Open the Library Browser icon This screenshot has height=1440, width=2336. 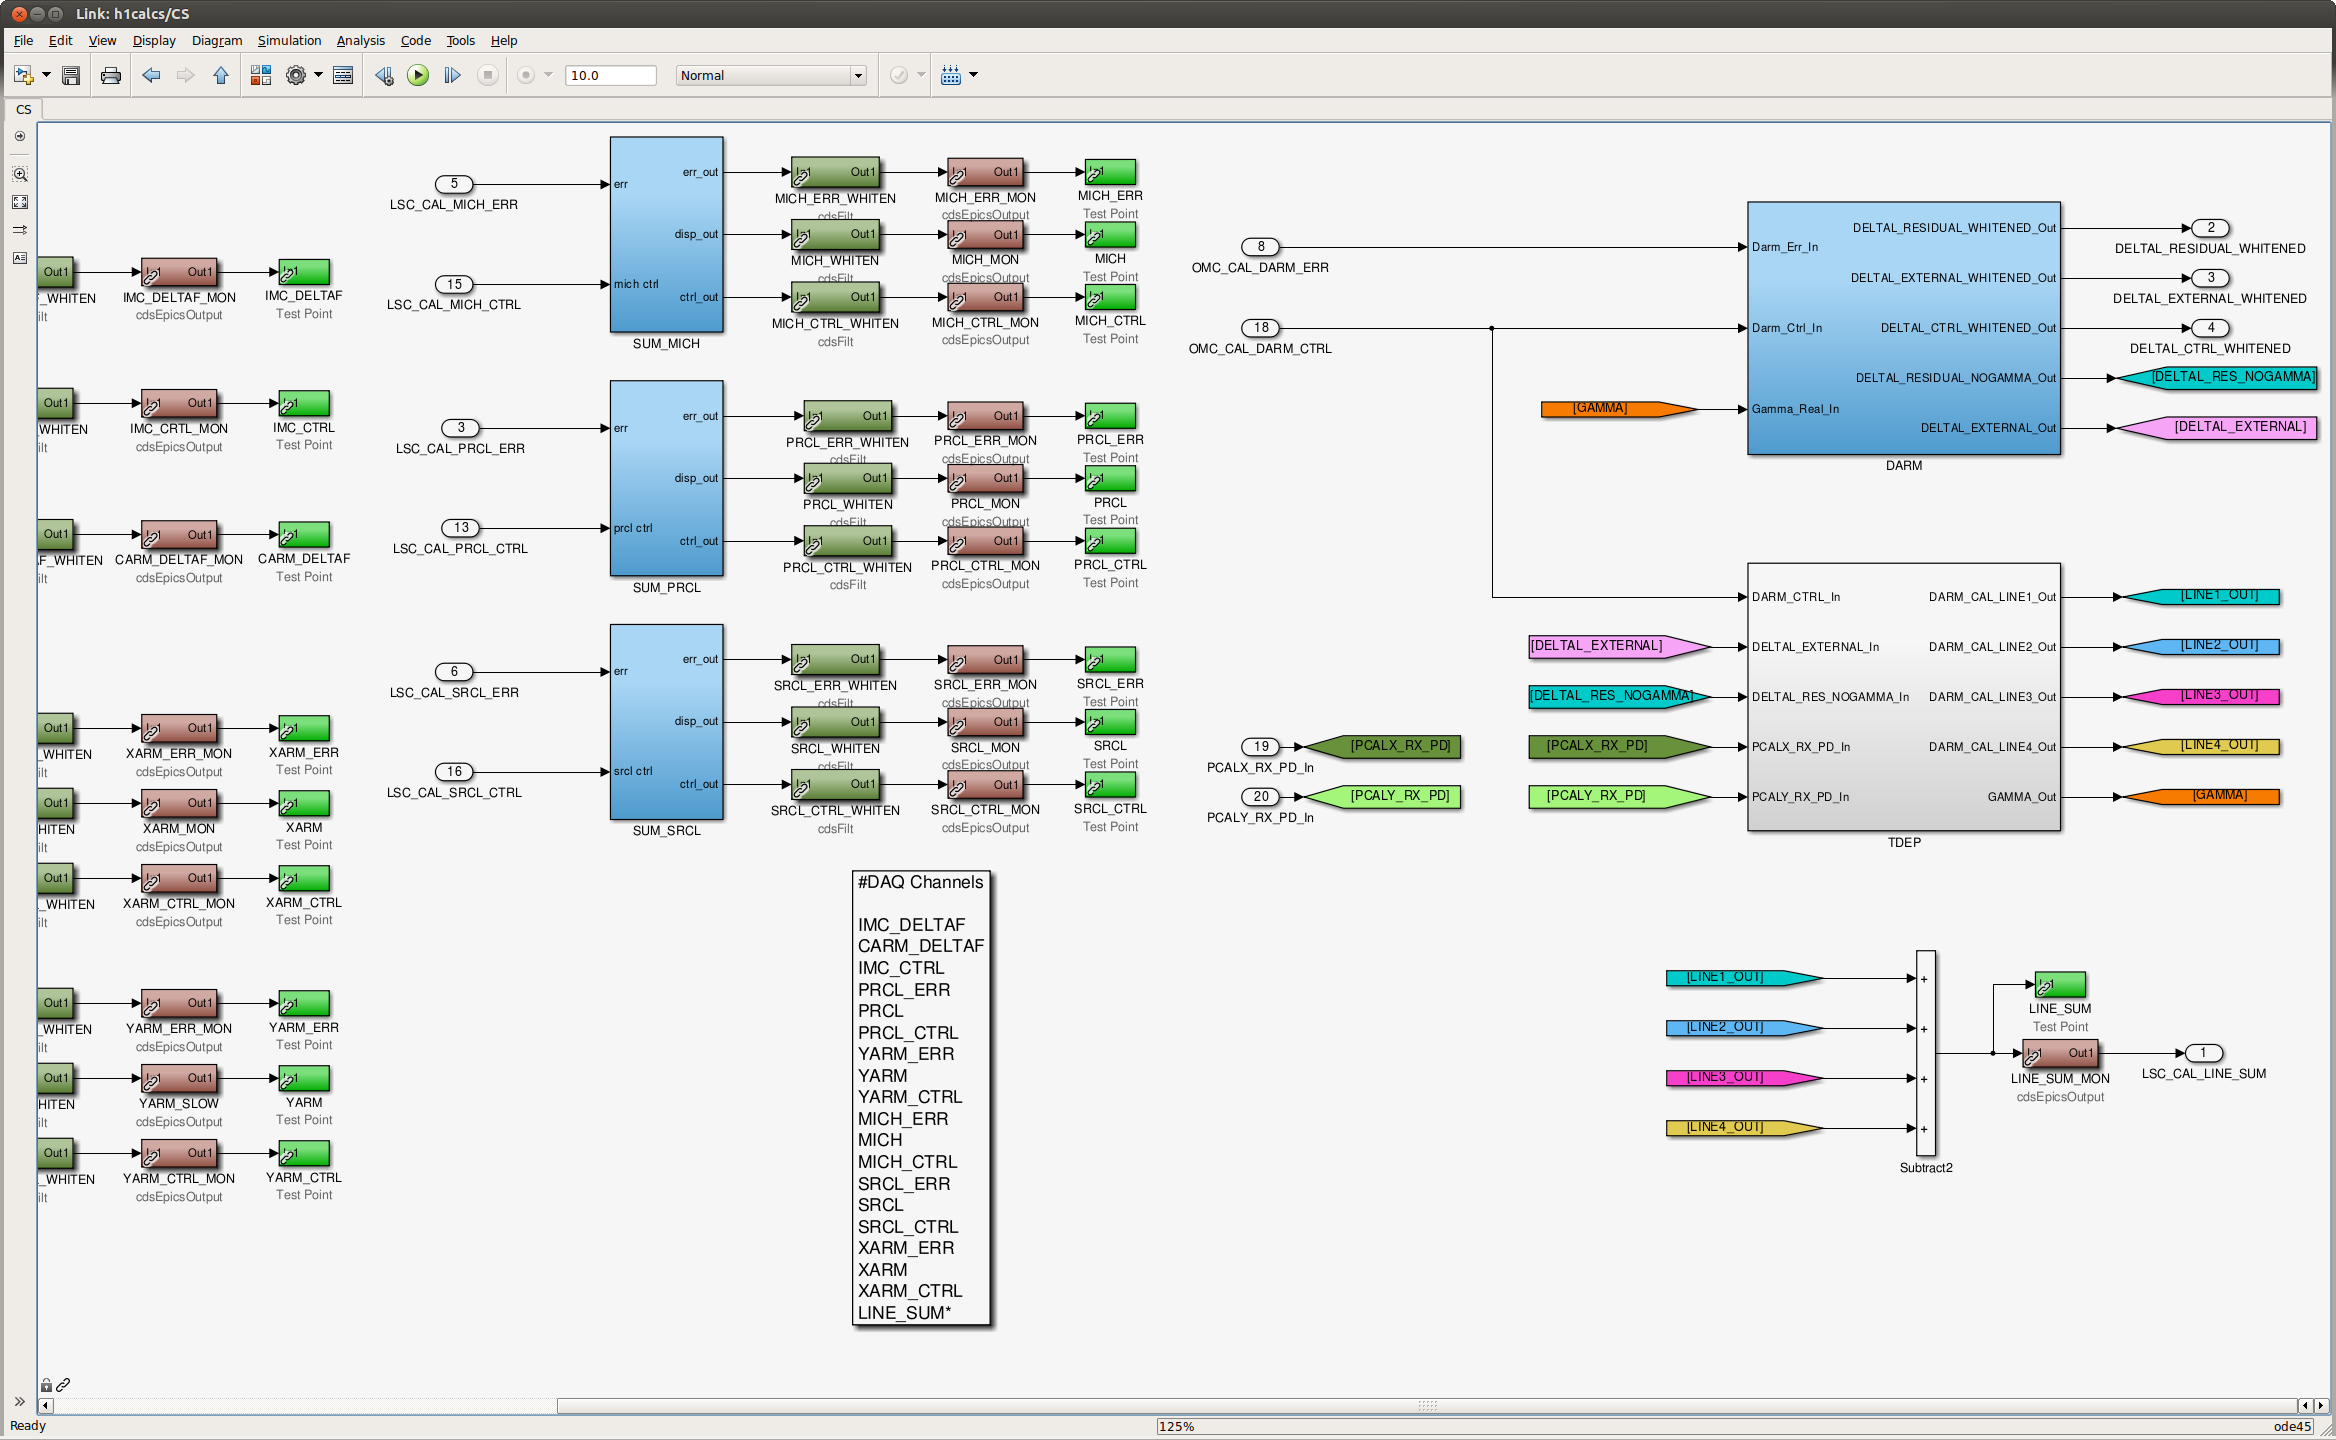[261, 75]
